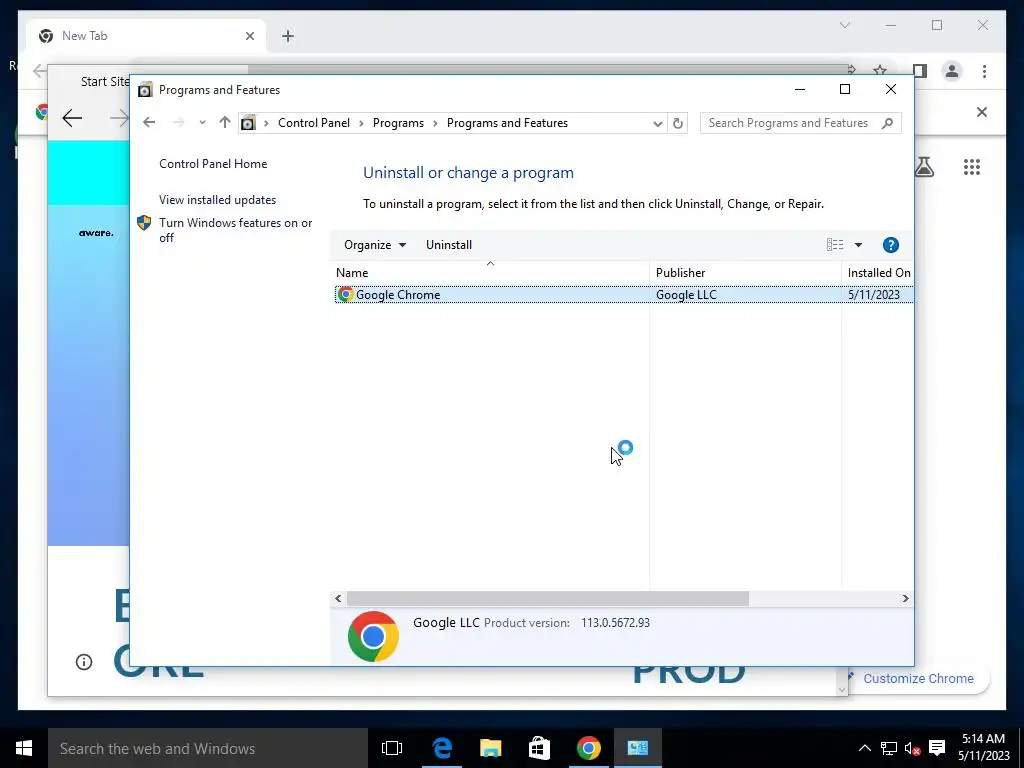Image resolution: width=1024 pixels, height=768 pixels.
Task: Open the Action Center notifications icon
Action: [x=937, y=748]
